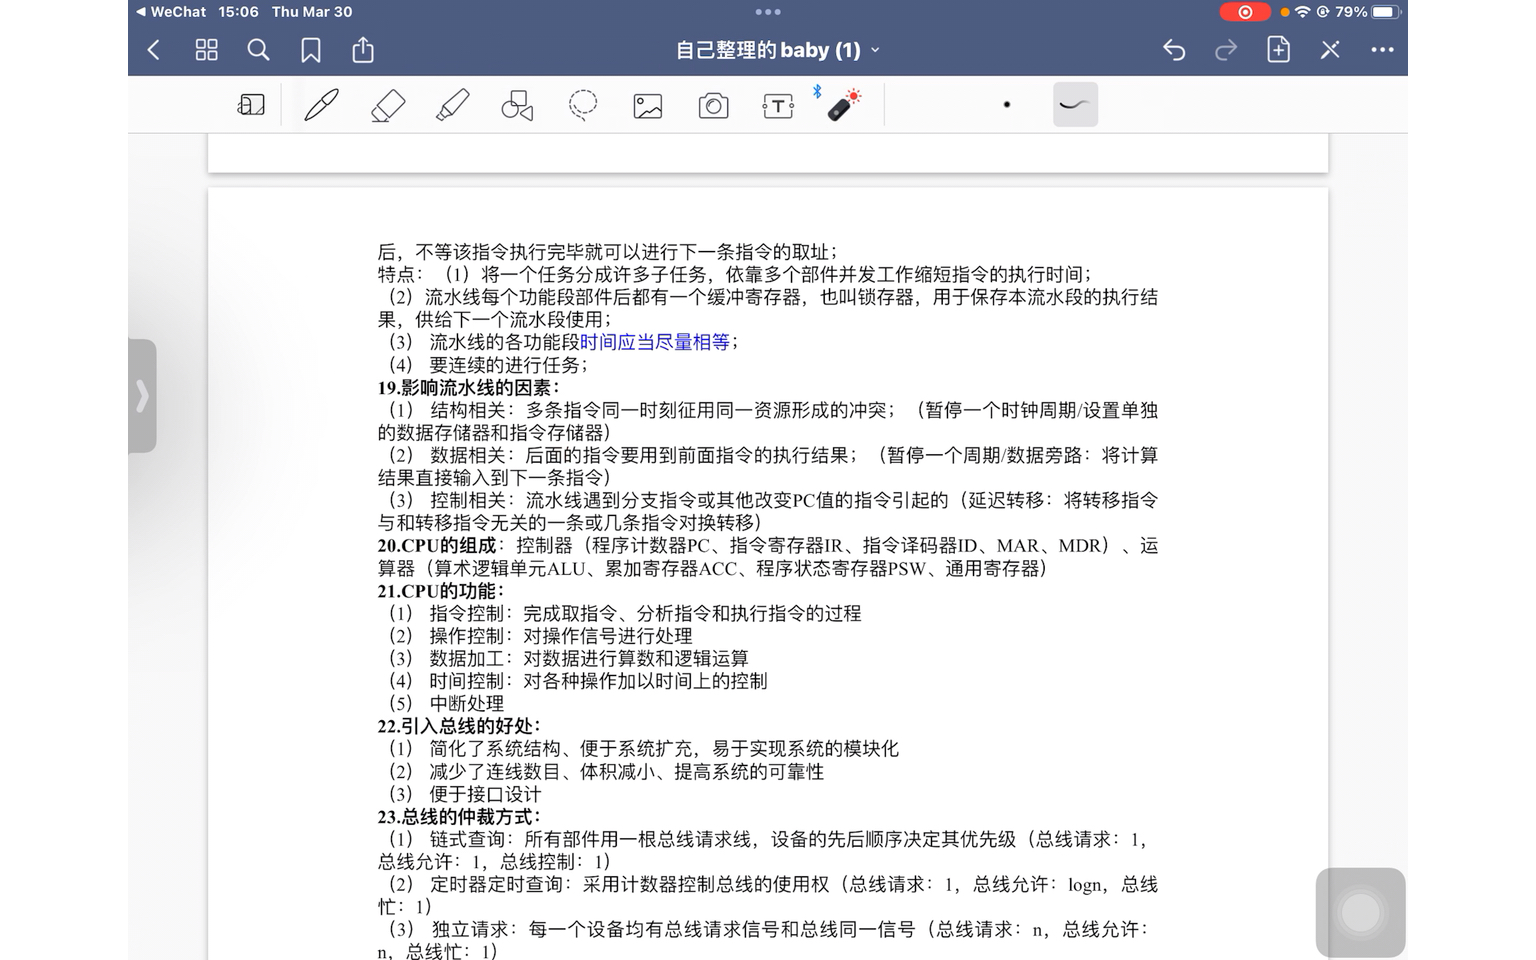Tap the heading 19.影响流水线的因素
The height and width of the screenshot is (960, 1536).
[x=469, y=387]
